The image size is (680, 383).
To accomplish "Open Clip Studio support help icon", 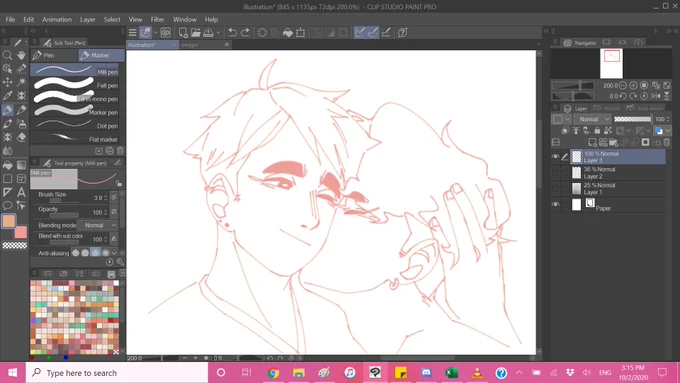I will click(402, 33).
